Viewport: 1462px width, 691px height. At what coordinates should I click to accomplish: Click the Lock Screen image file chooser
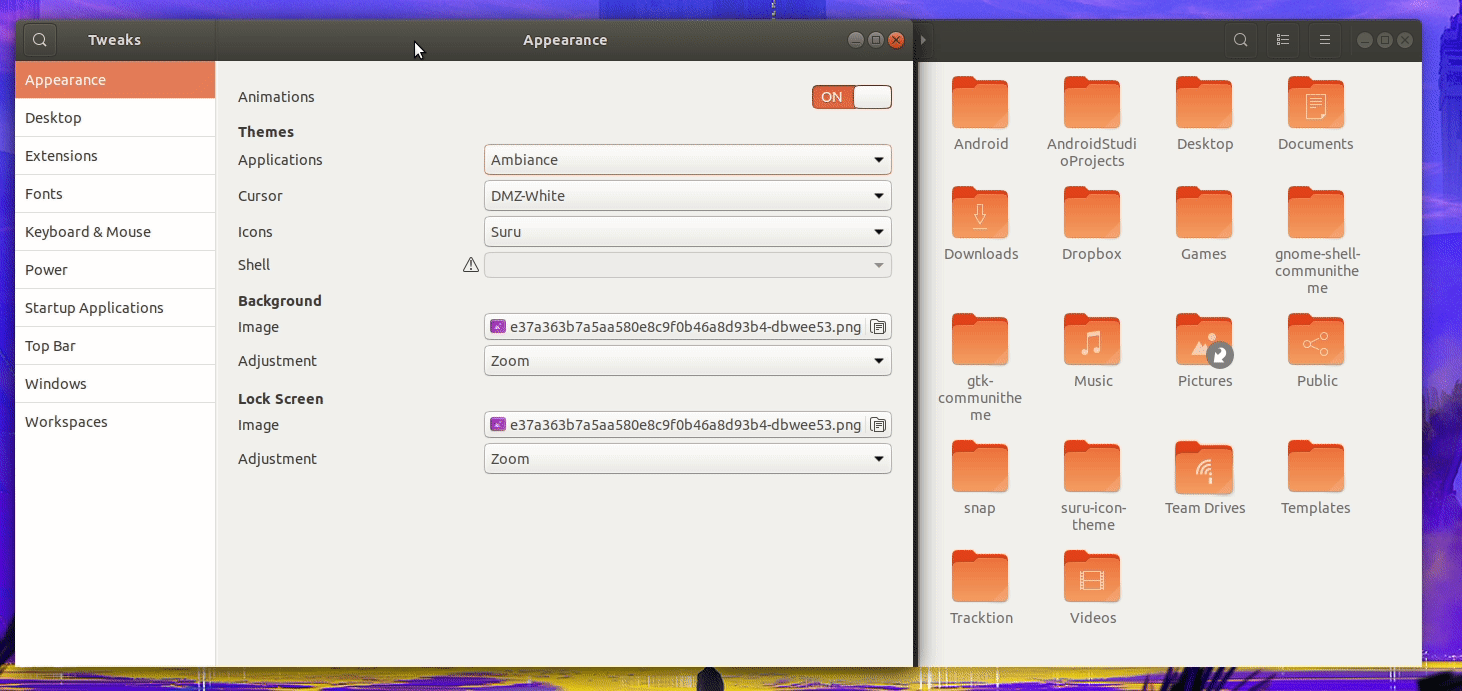coord(688,425)
